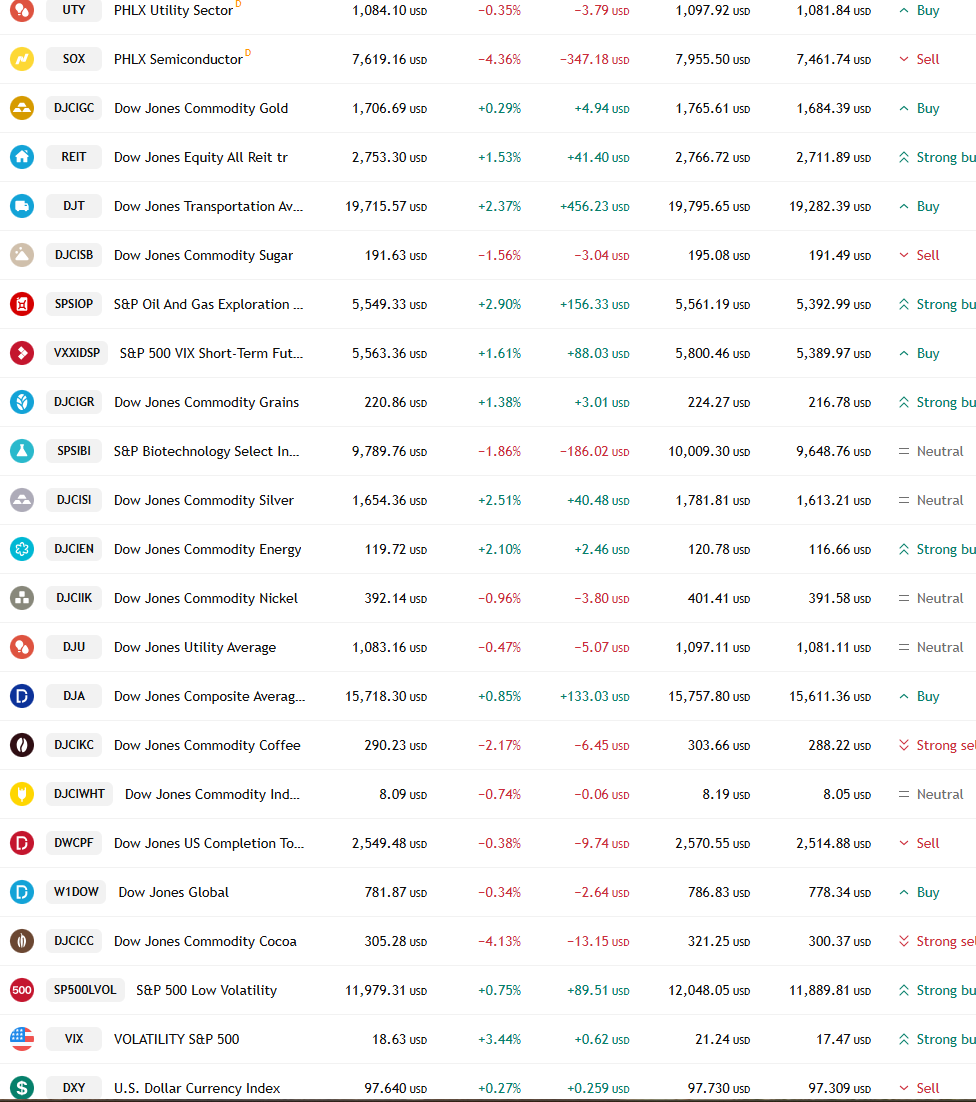976x1102 pixels.
Task: Click the Dow Jones Utility Average DJU icon
Action: tap(22, 647)
